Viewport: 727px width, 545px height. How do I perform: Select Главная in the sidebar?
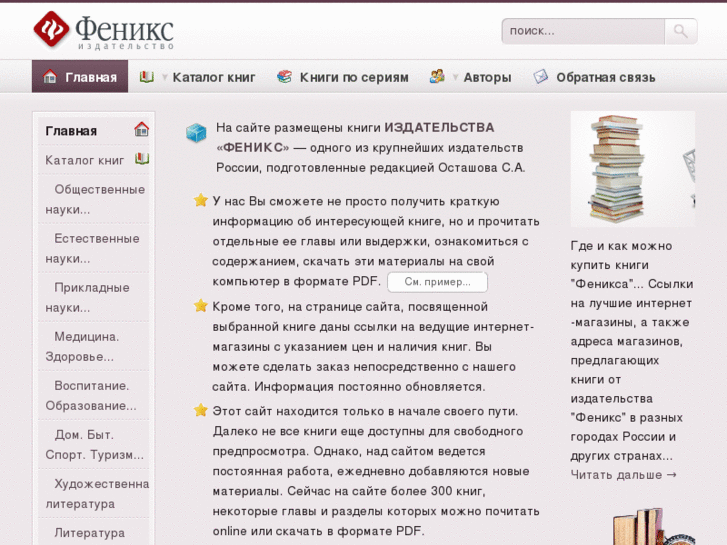71,131
